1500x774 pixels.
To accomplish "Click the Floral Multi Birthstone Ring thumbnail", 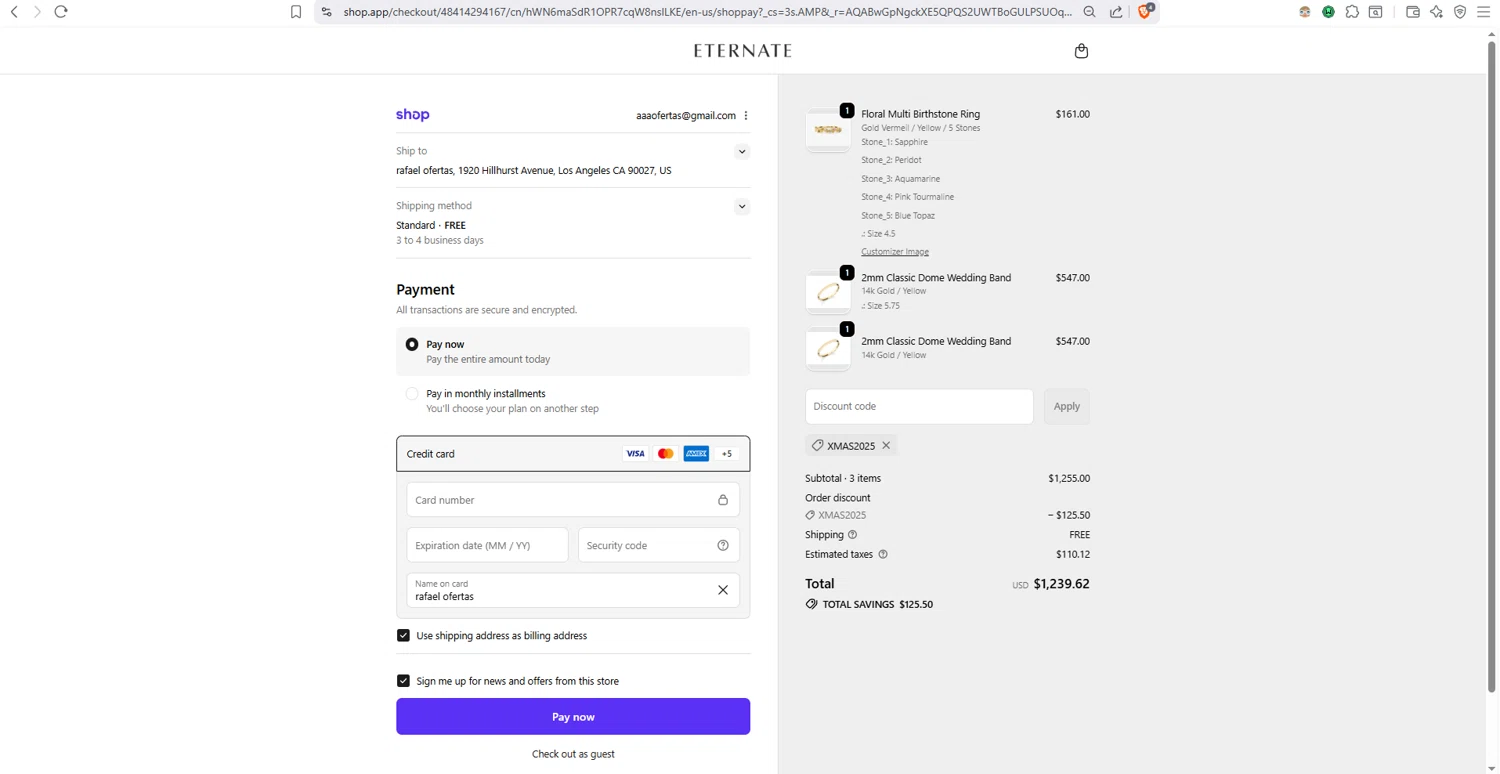I will coord(828,130).
